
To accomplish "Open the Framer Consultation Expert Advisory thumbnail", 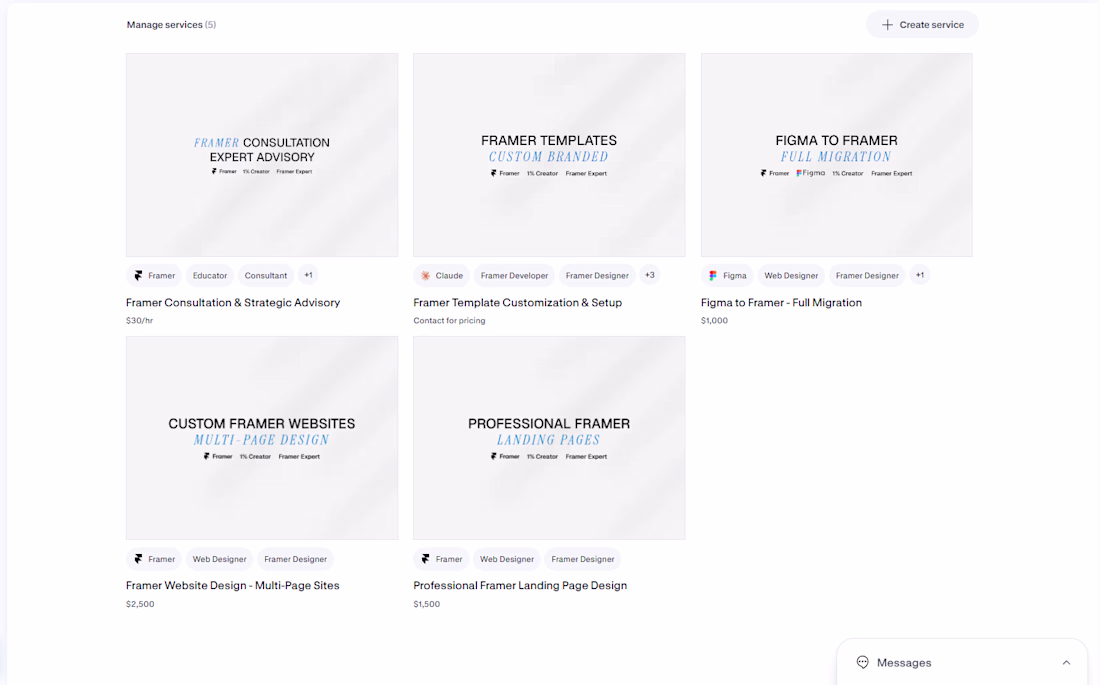I will [x=262, y=155].
